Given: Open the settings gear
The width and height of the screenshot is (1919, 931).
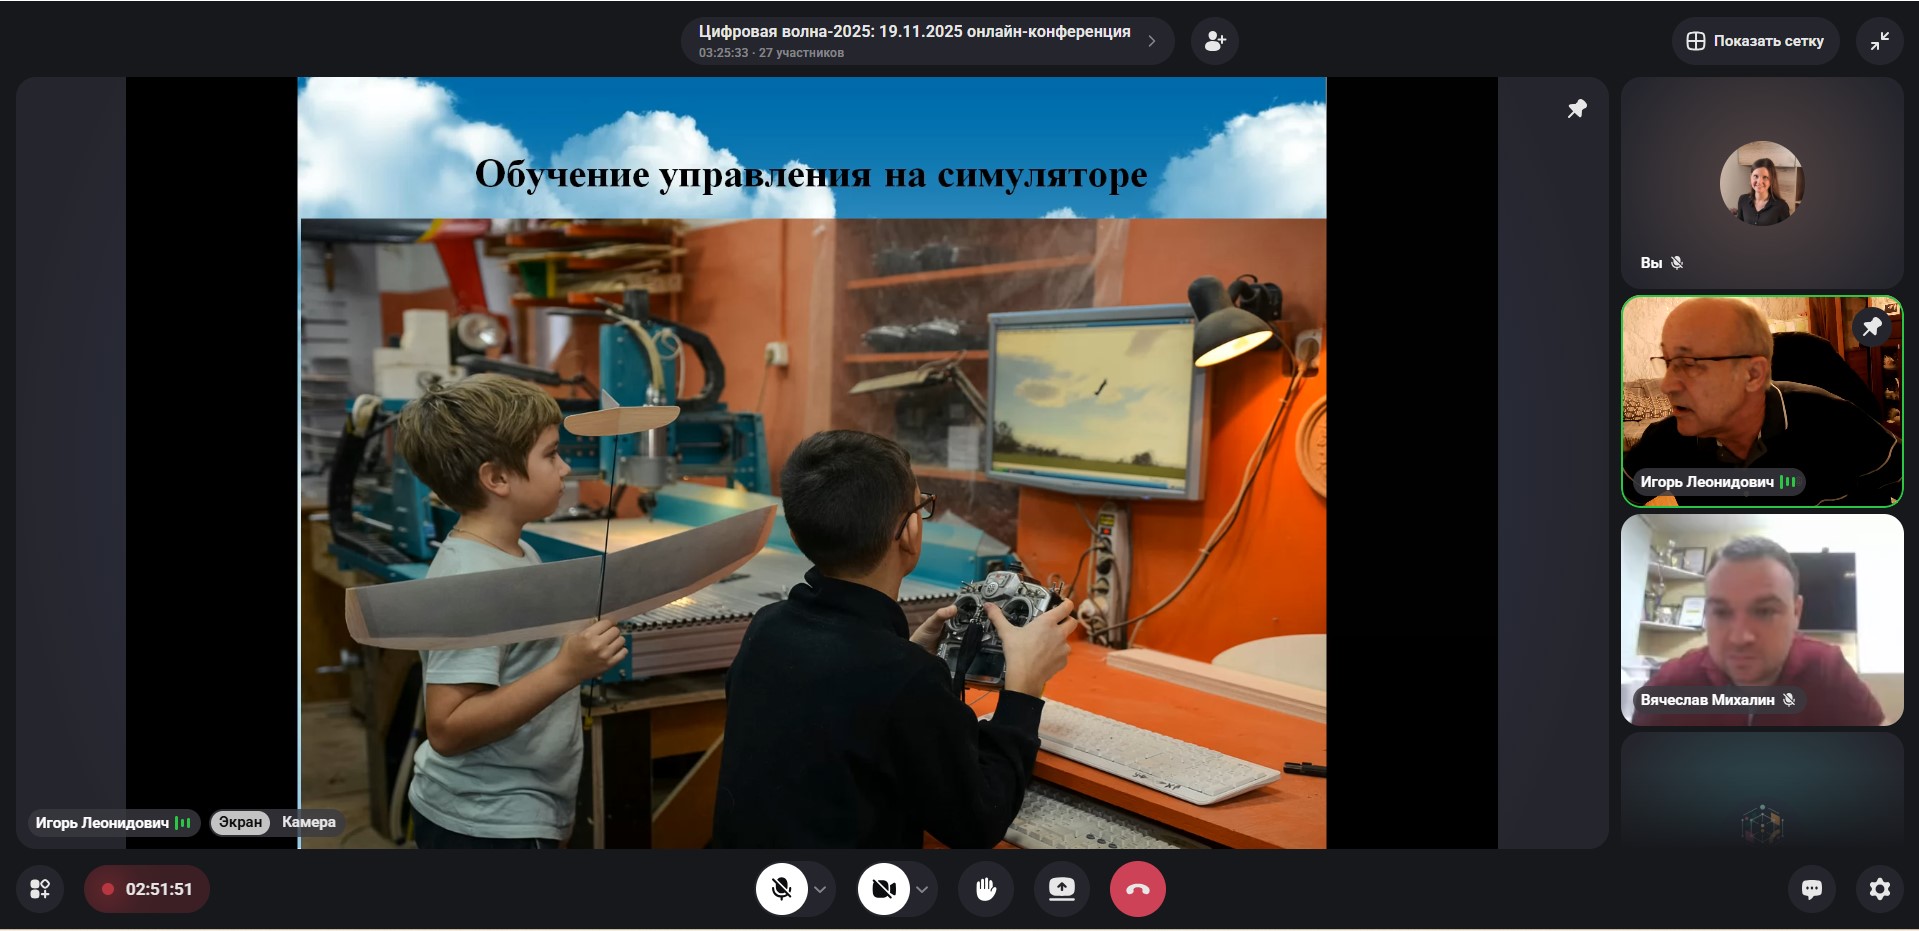Looking at the screenshot, I should [1879, 889].
